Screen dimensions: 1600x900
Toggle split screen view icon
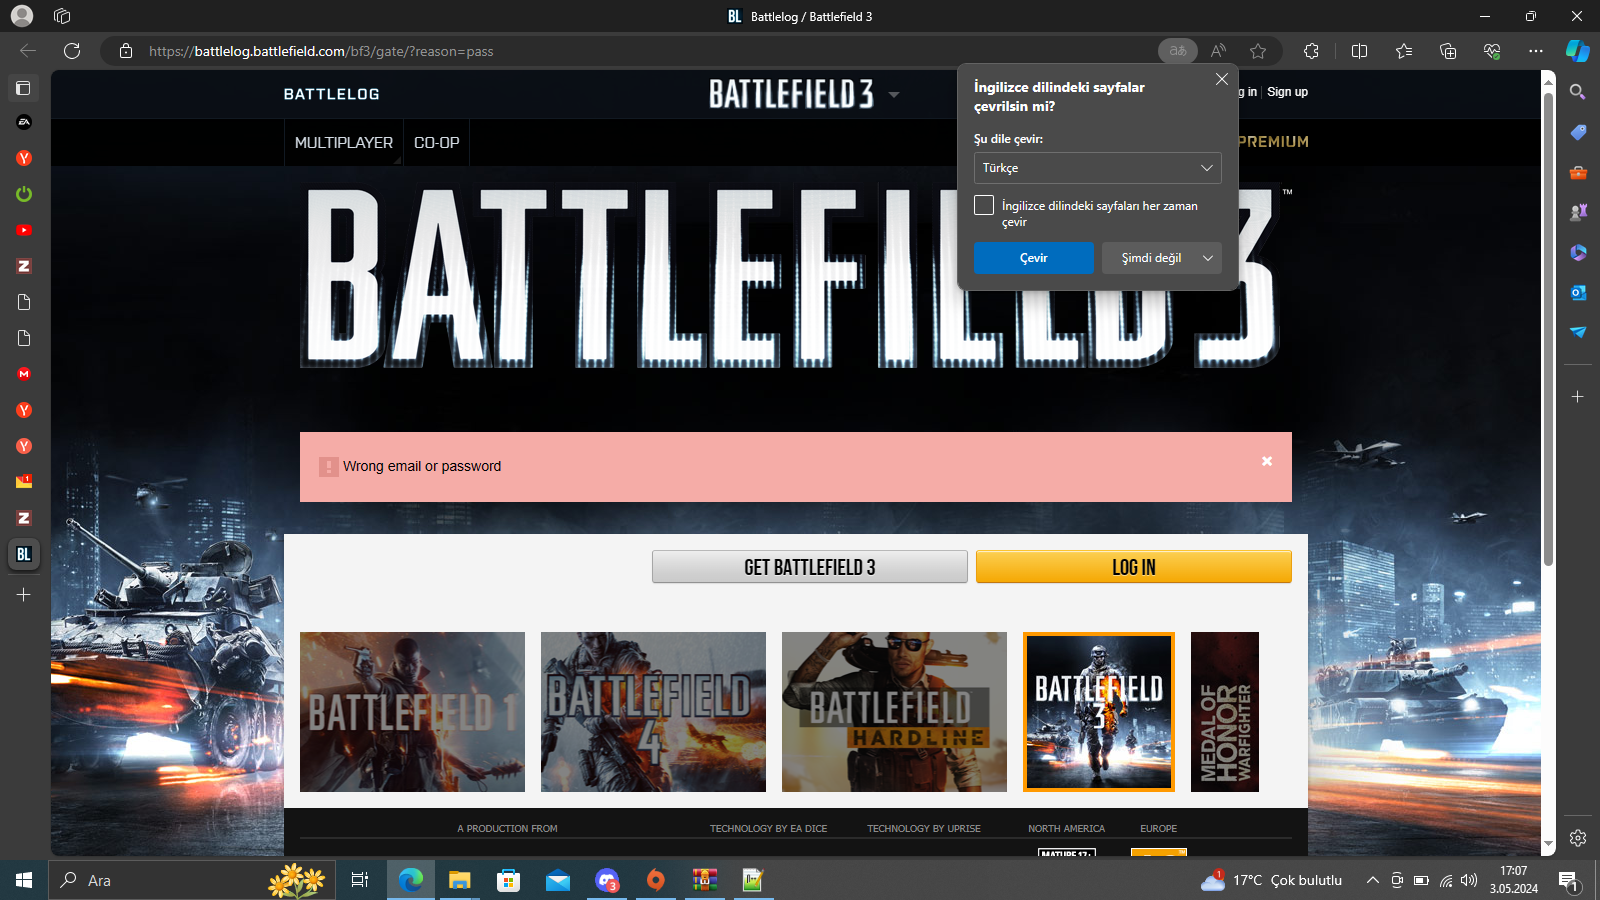pos(1359,51)
